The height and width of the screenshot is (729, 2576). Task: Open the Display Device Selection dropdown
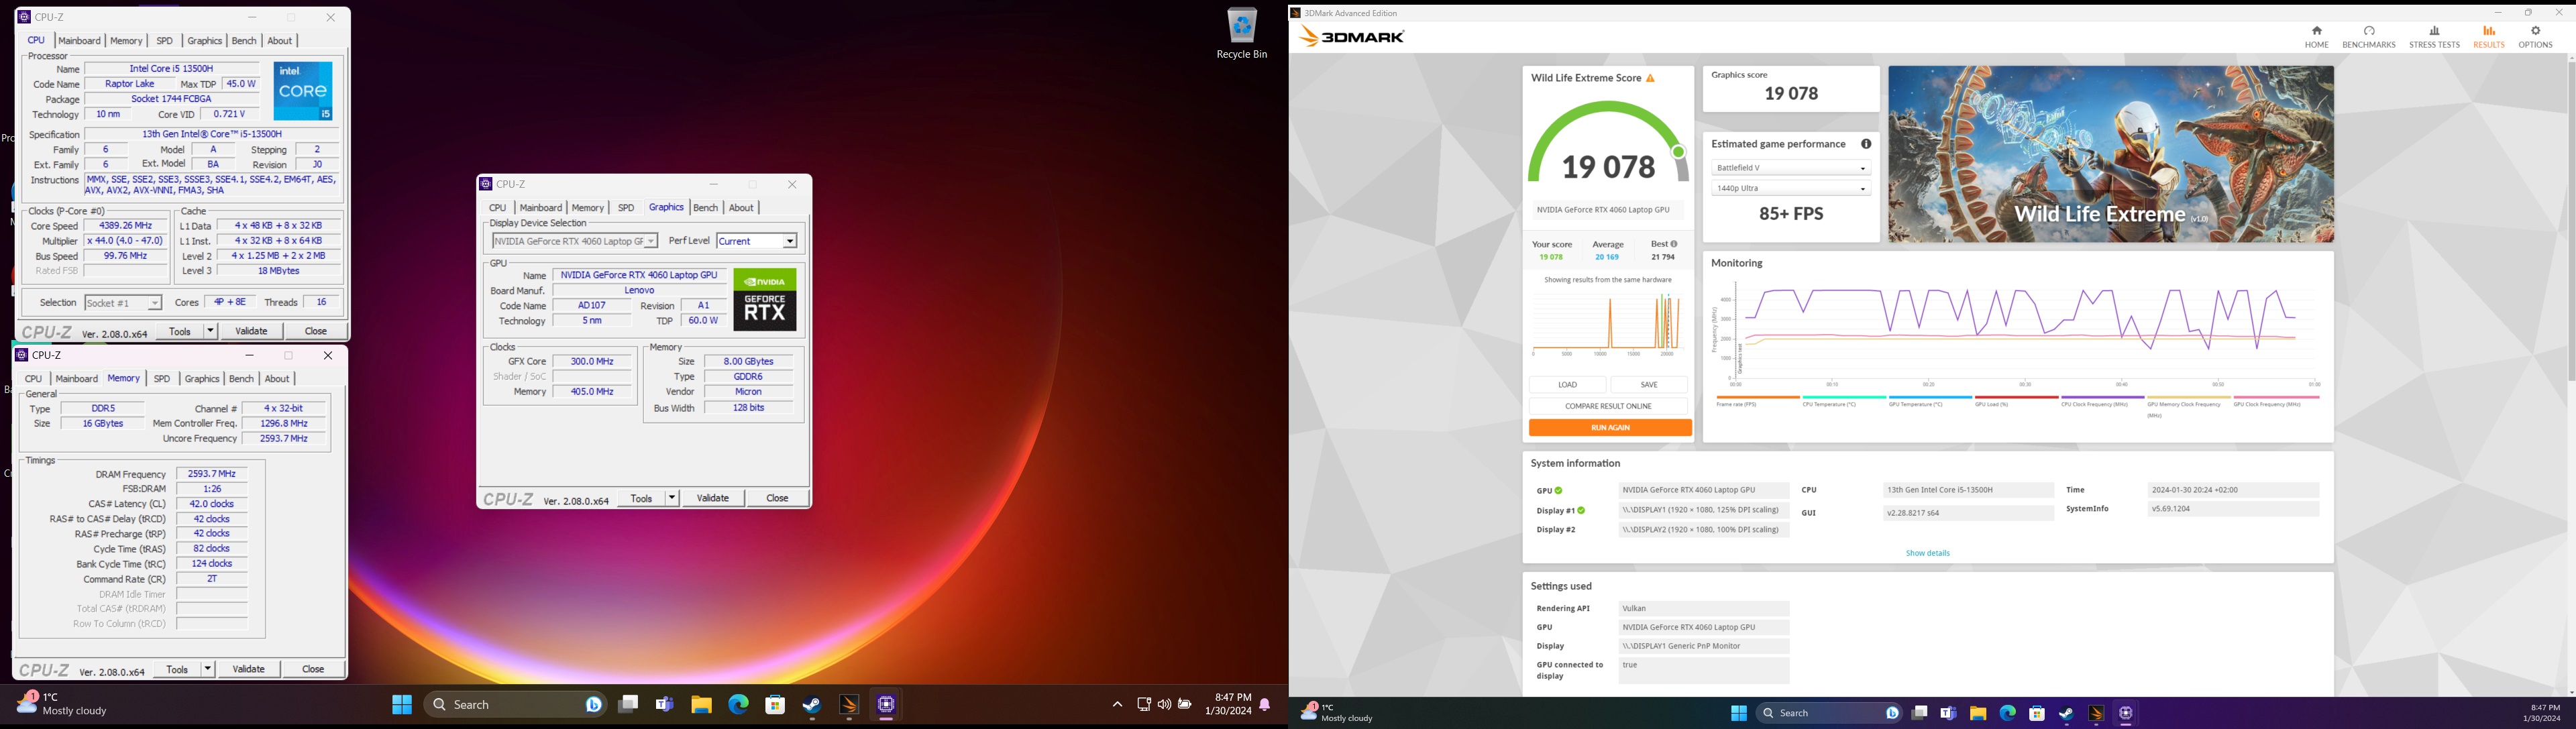coord(574,241)
